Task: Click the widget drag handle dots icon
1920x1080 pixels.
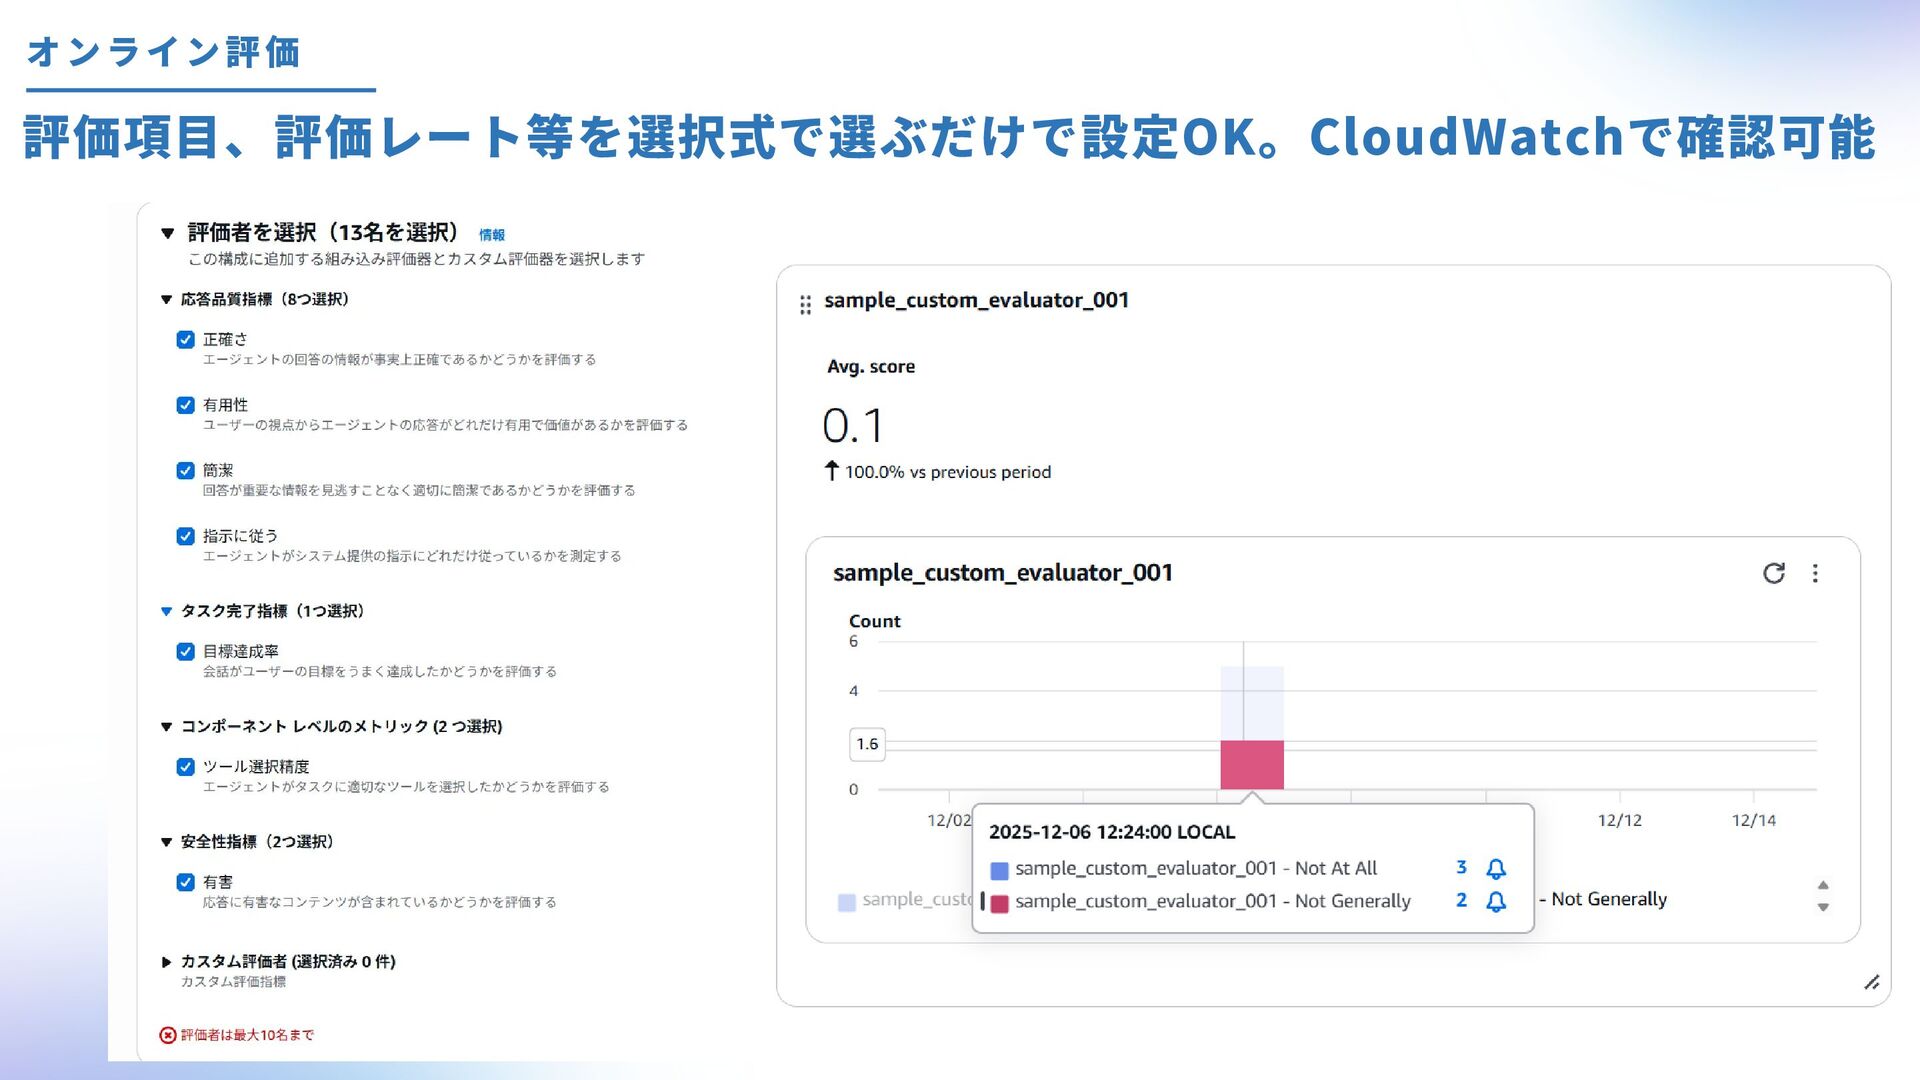Action: [805, 305]
